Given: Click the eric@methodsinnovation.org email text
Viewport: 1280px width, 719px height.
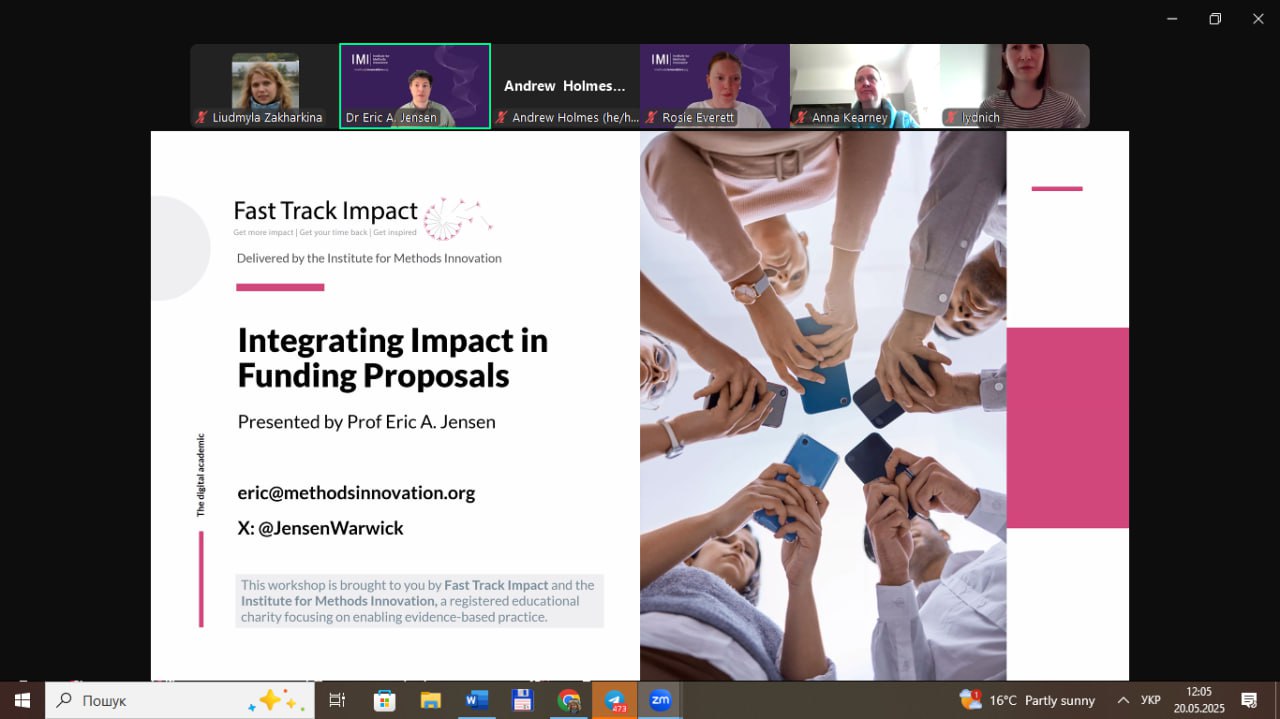Looking at the screenshot, I should (356, 493).
